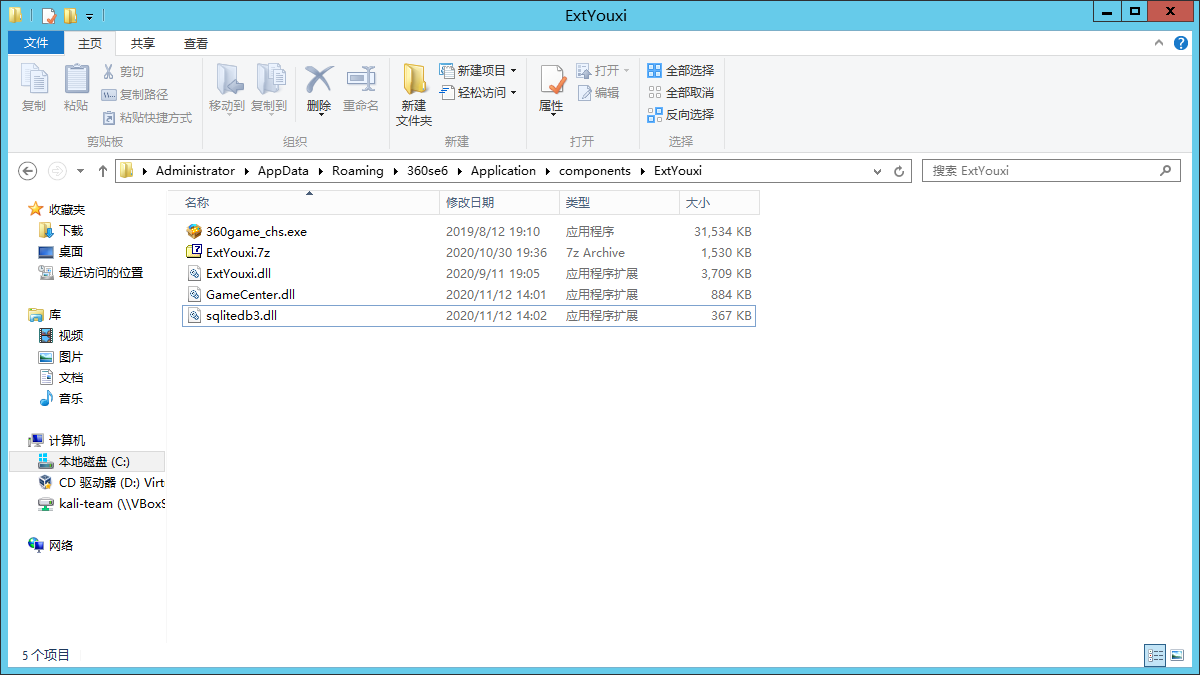The width and height of the screenshot is (1200, 675).
Task: Sort by Date modified (修改日期) column
Action: (499, 202)
